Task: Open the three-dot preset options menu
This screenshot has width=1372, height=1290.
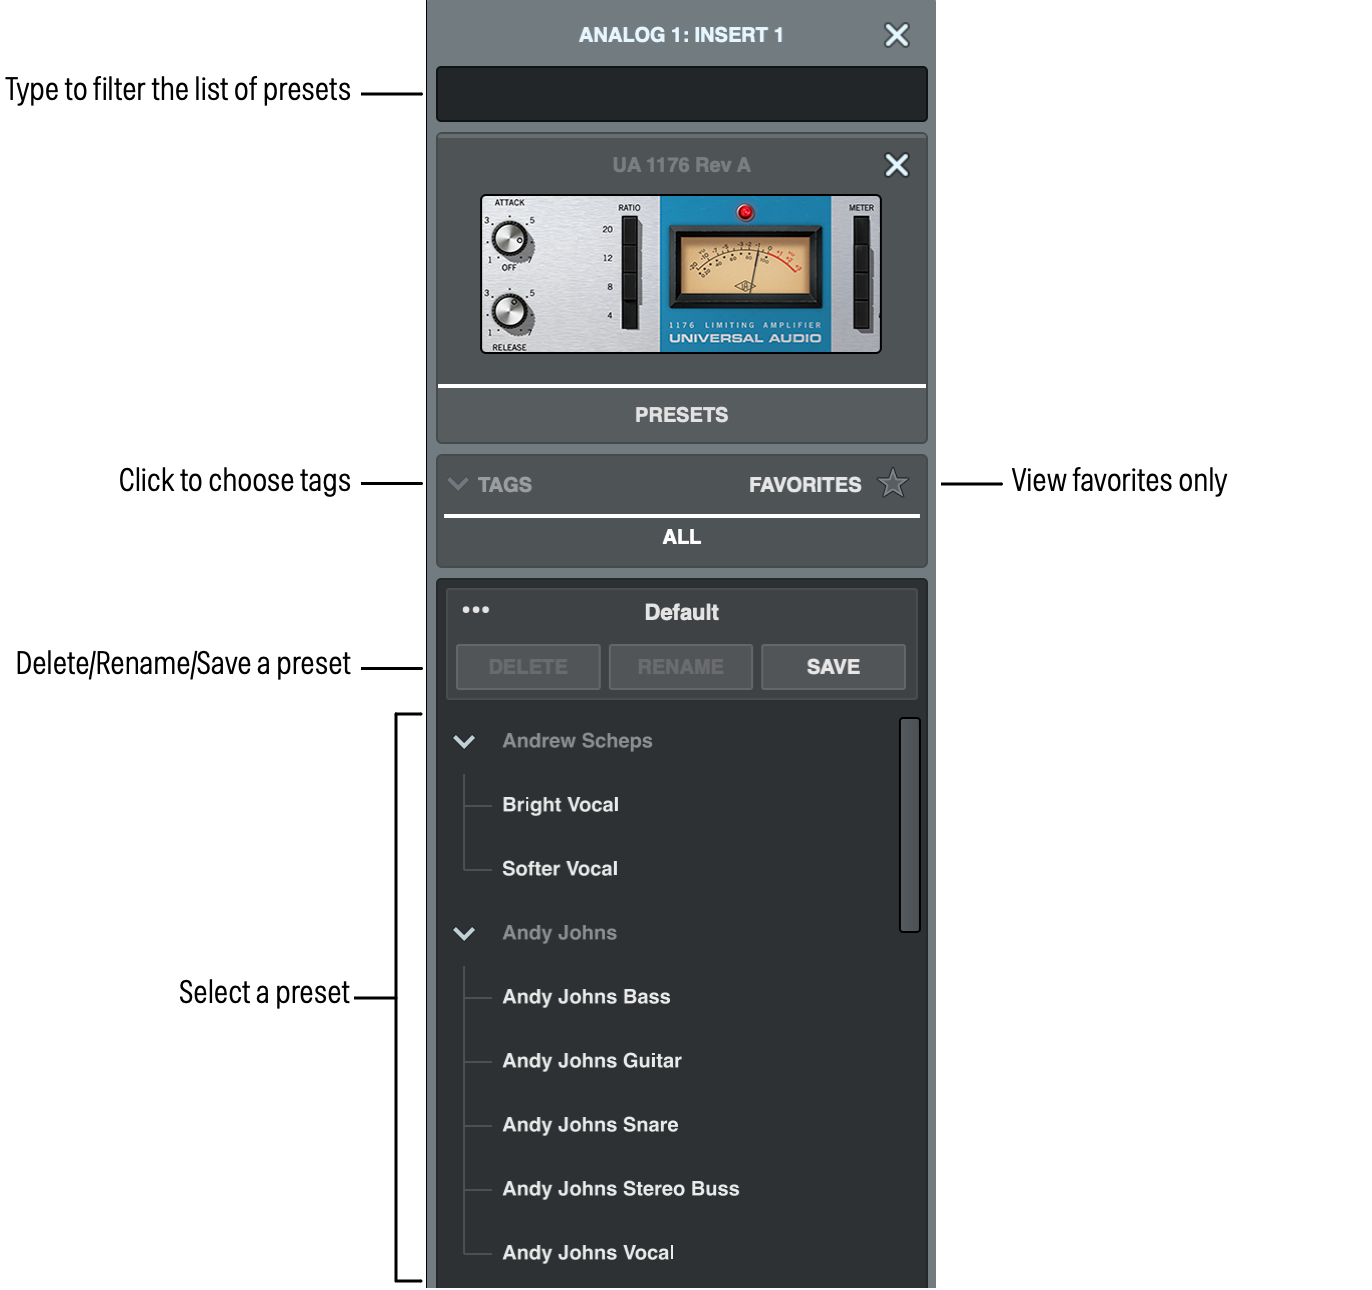Action: point(476,610)
